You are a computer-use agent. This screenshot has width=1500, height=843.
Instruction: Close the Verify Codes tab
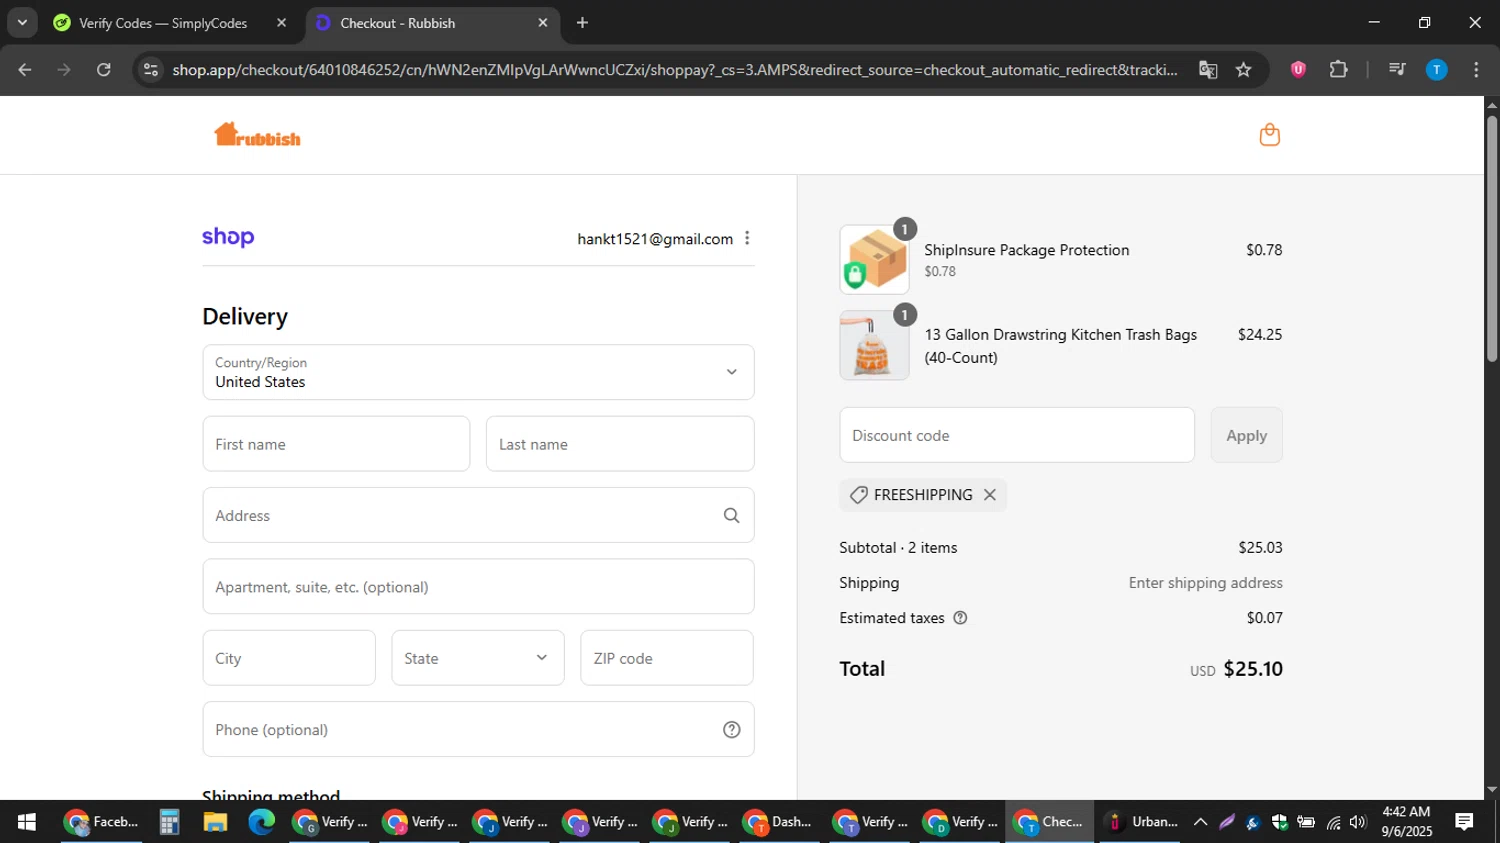[281, 23]
